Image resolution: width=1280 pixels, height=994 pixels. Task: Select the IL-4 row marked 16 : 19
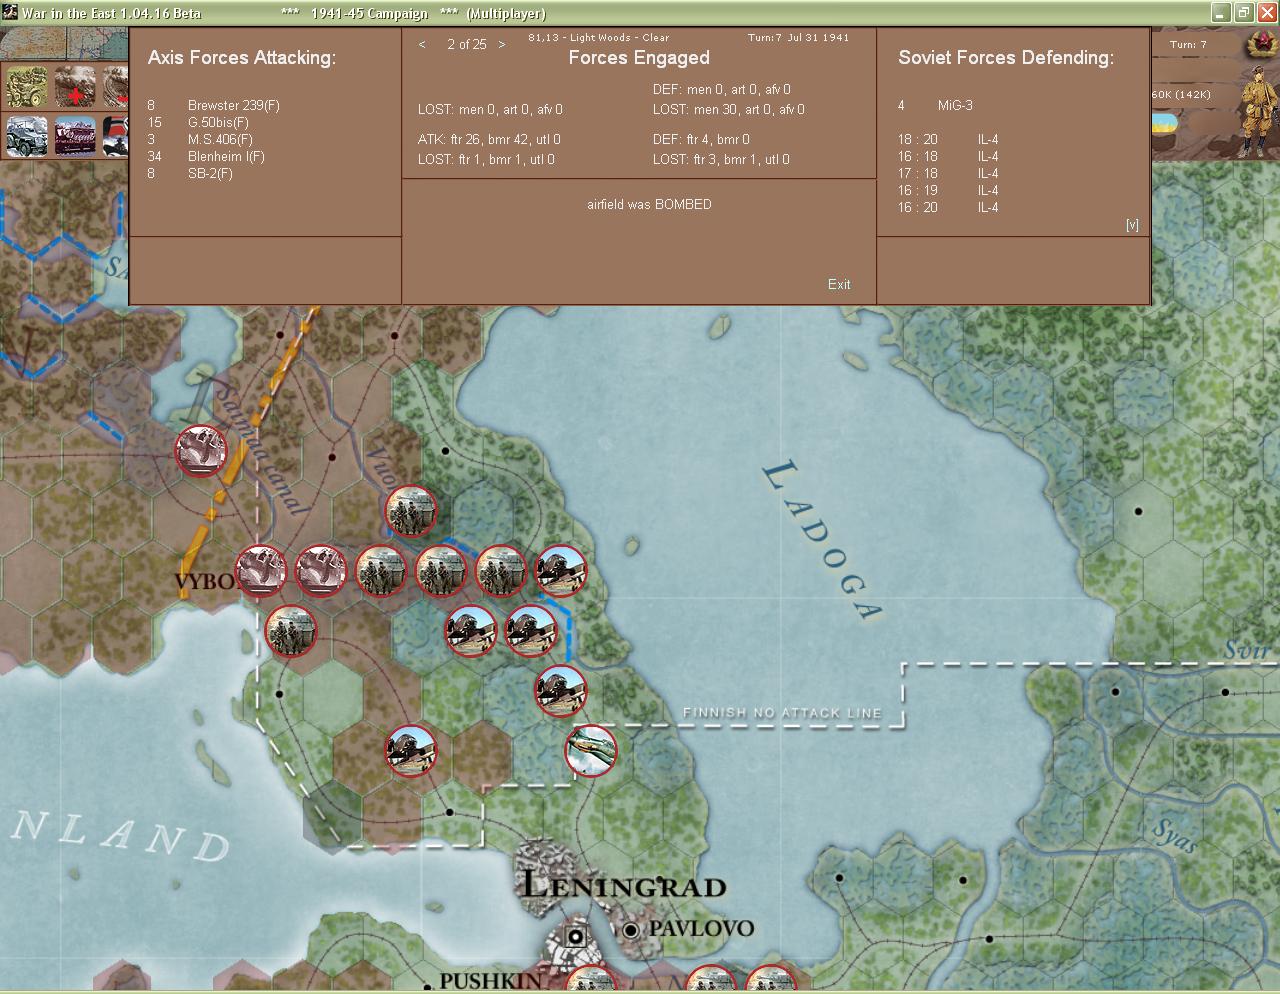(x=948, y=190)
